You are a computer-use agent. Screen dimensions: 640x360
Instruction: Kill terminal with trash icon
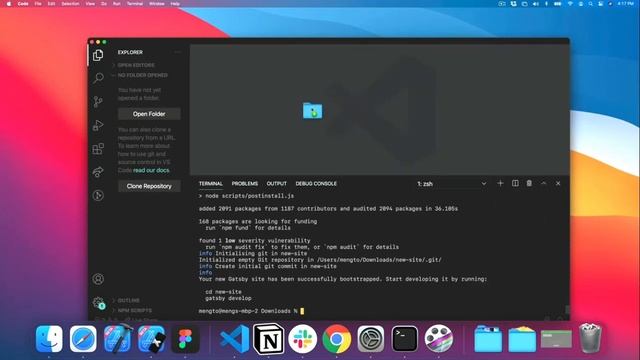point(529,183)
